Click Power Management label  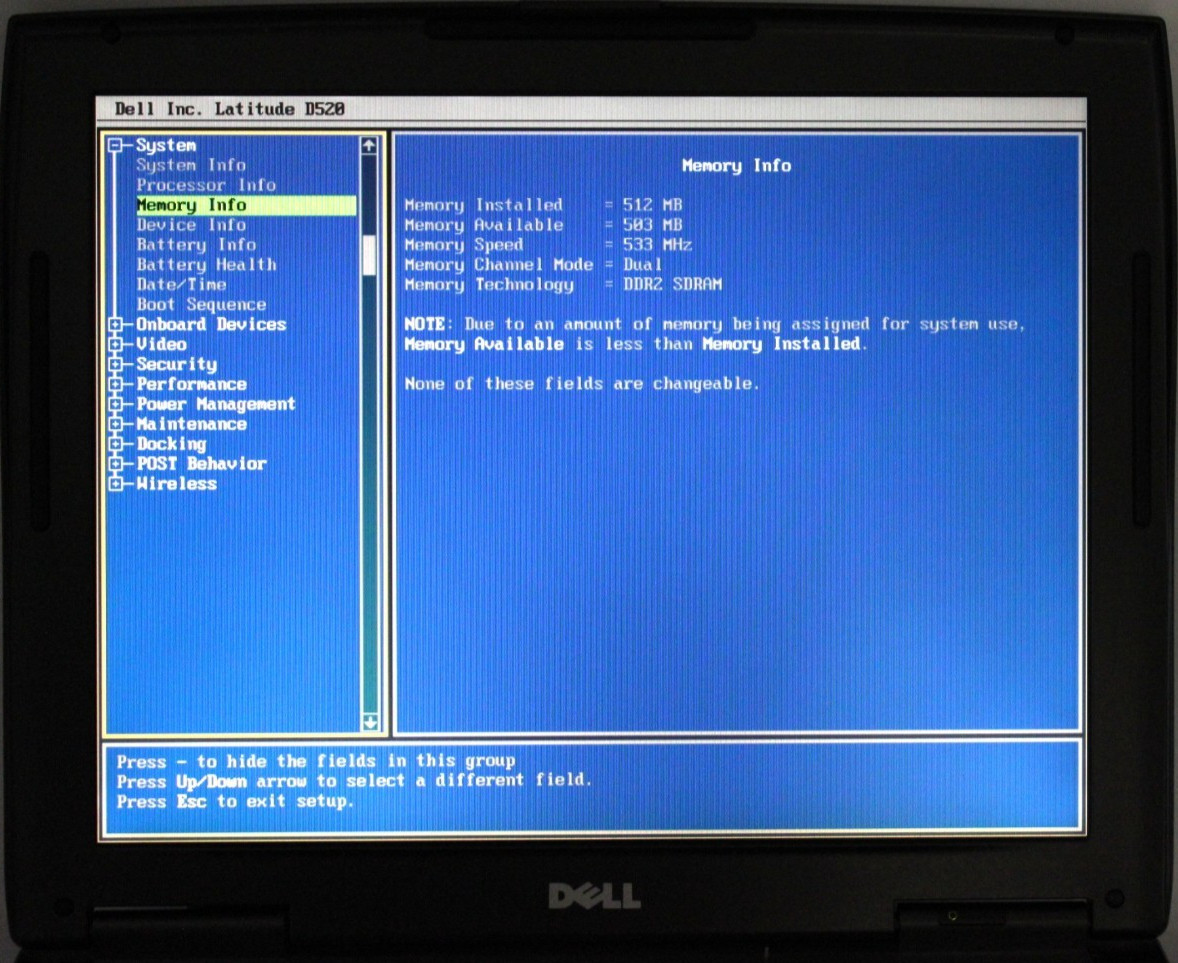216,404
